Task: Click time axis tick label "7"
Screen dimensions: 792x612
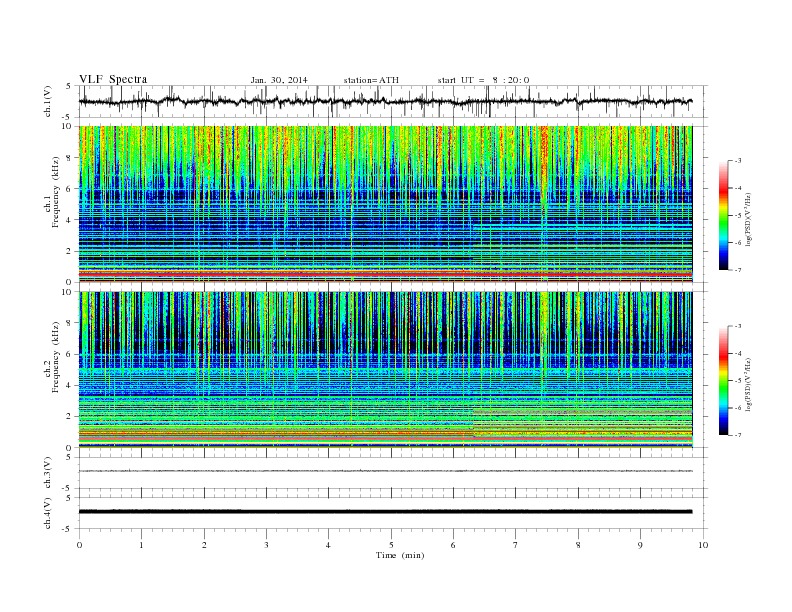Action: click(x=516, y=545)
